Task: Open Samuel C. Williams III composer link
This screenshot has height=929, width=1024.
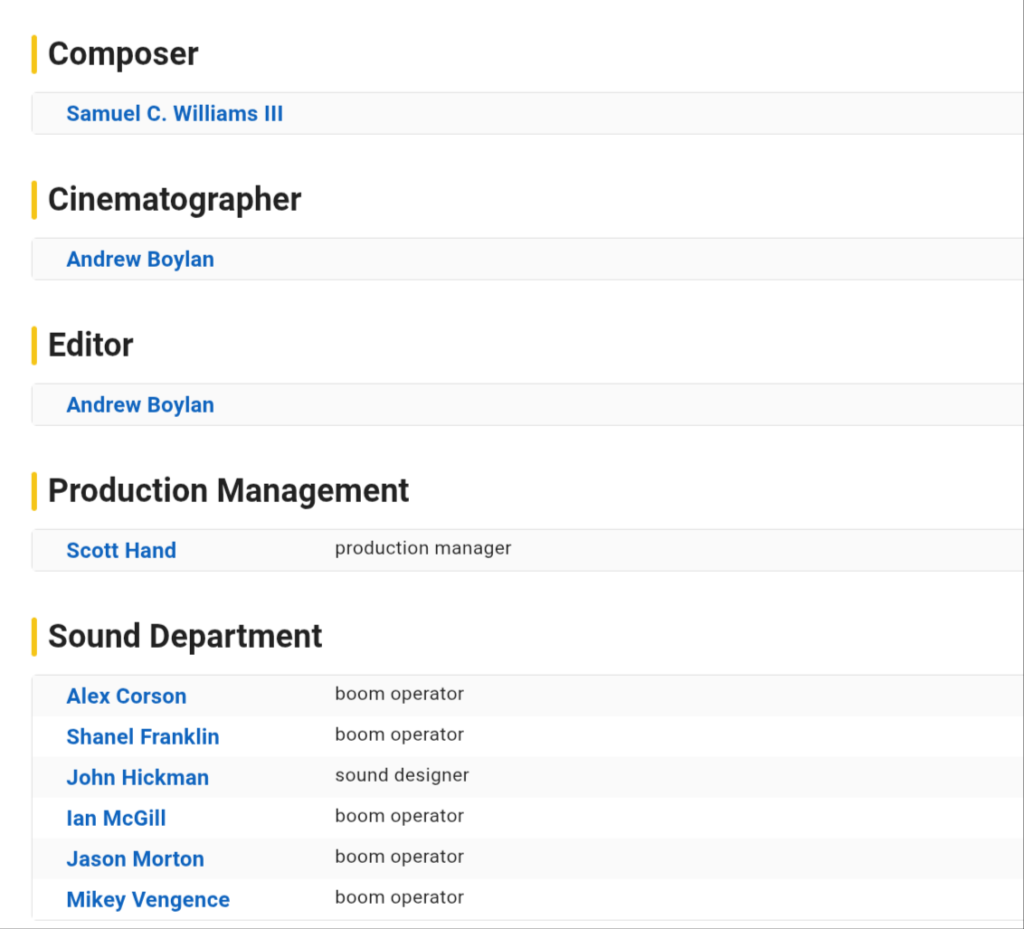Action: [x=174, y=114]
